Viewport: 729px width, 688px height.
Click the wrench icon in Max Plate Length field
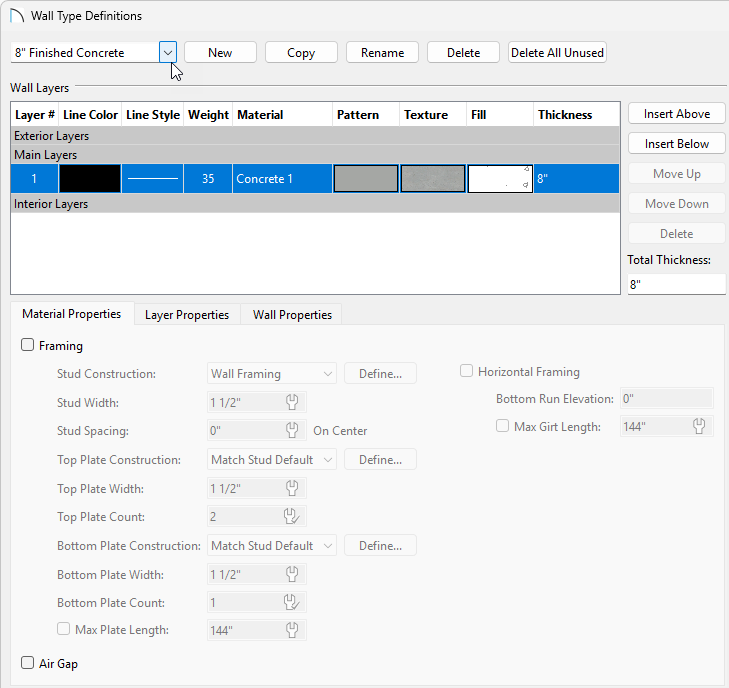292,630
